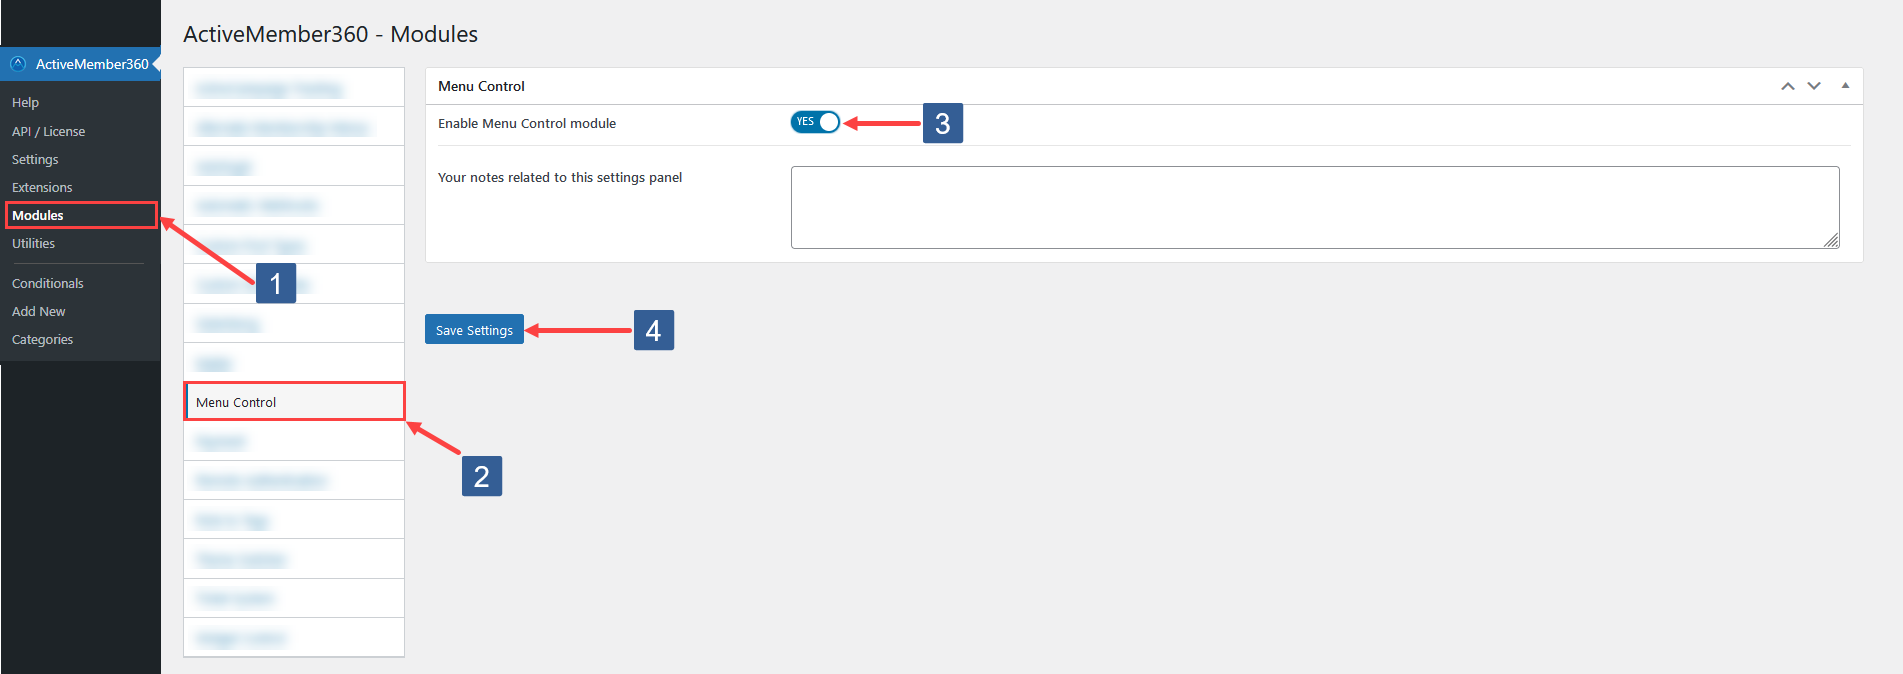
Task: Select Categories in the sidebar
Action: coord(42,339)
